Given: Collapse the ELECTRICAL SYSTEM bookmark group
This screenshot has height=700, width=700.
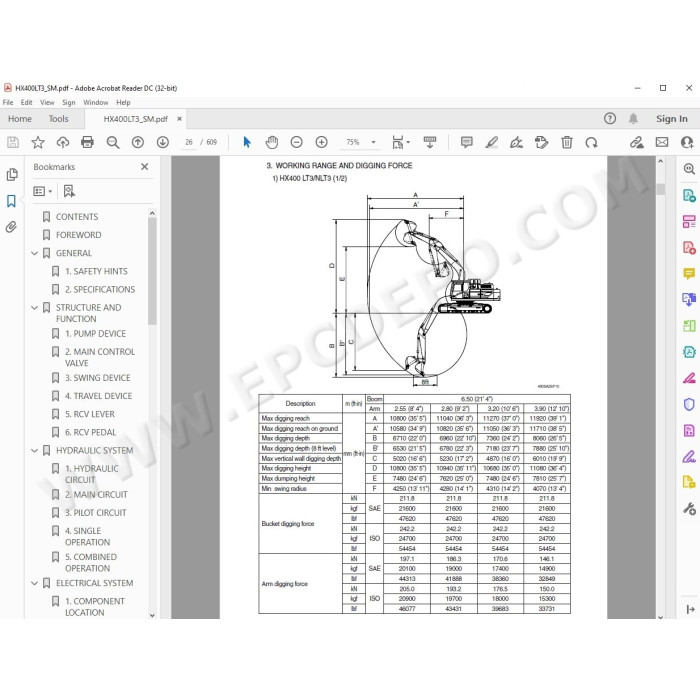Looking at the screenshot, I should [34, 583].
